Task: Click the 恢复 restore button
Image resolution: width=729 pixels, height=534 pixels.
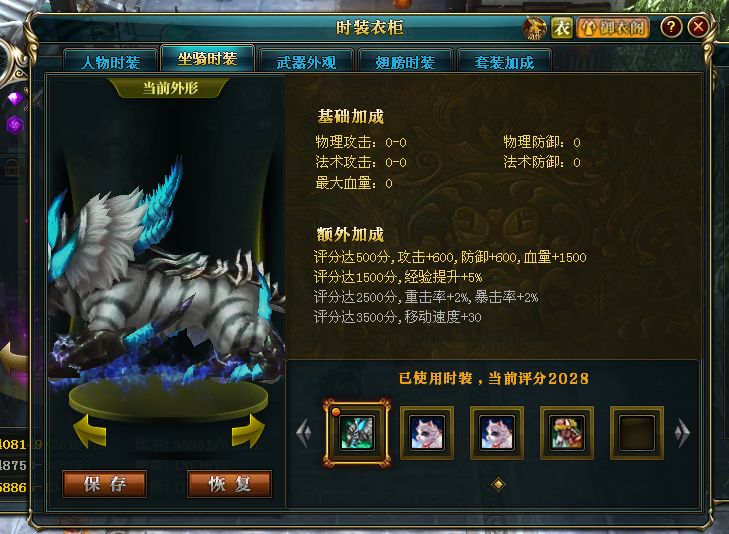Action: pos(229,484)
